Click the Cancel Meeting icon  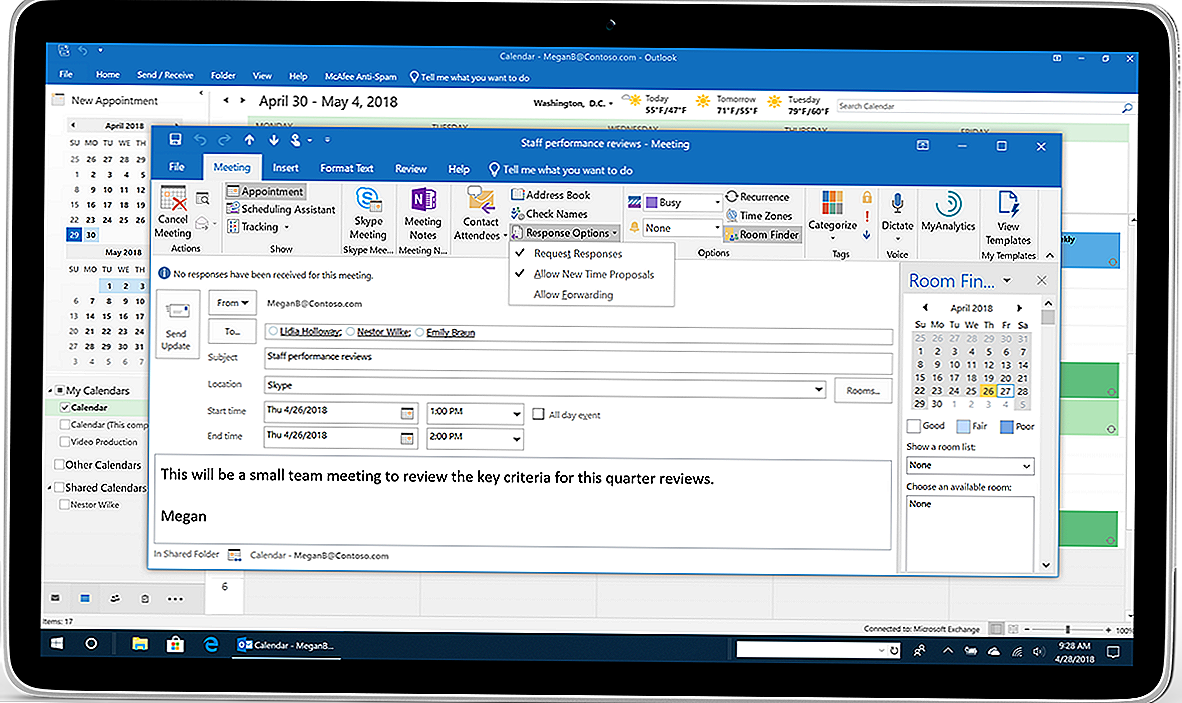coord(173,199)
